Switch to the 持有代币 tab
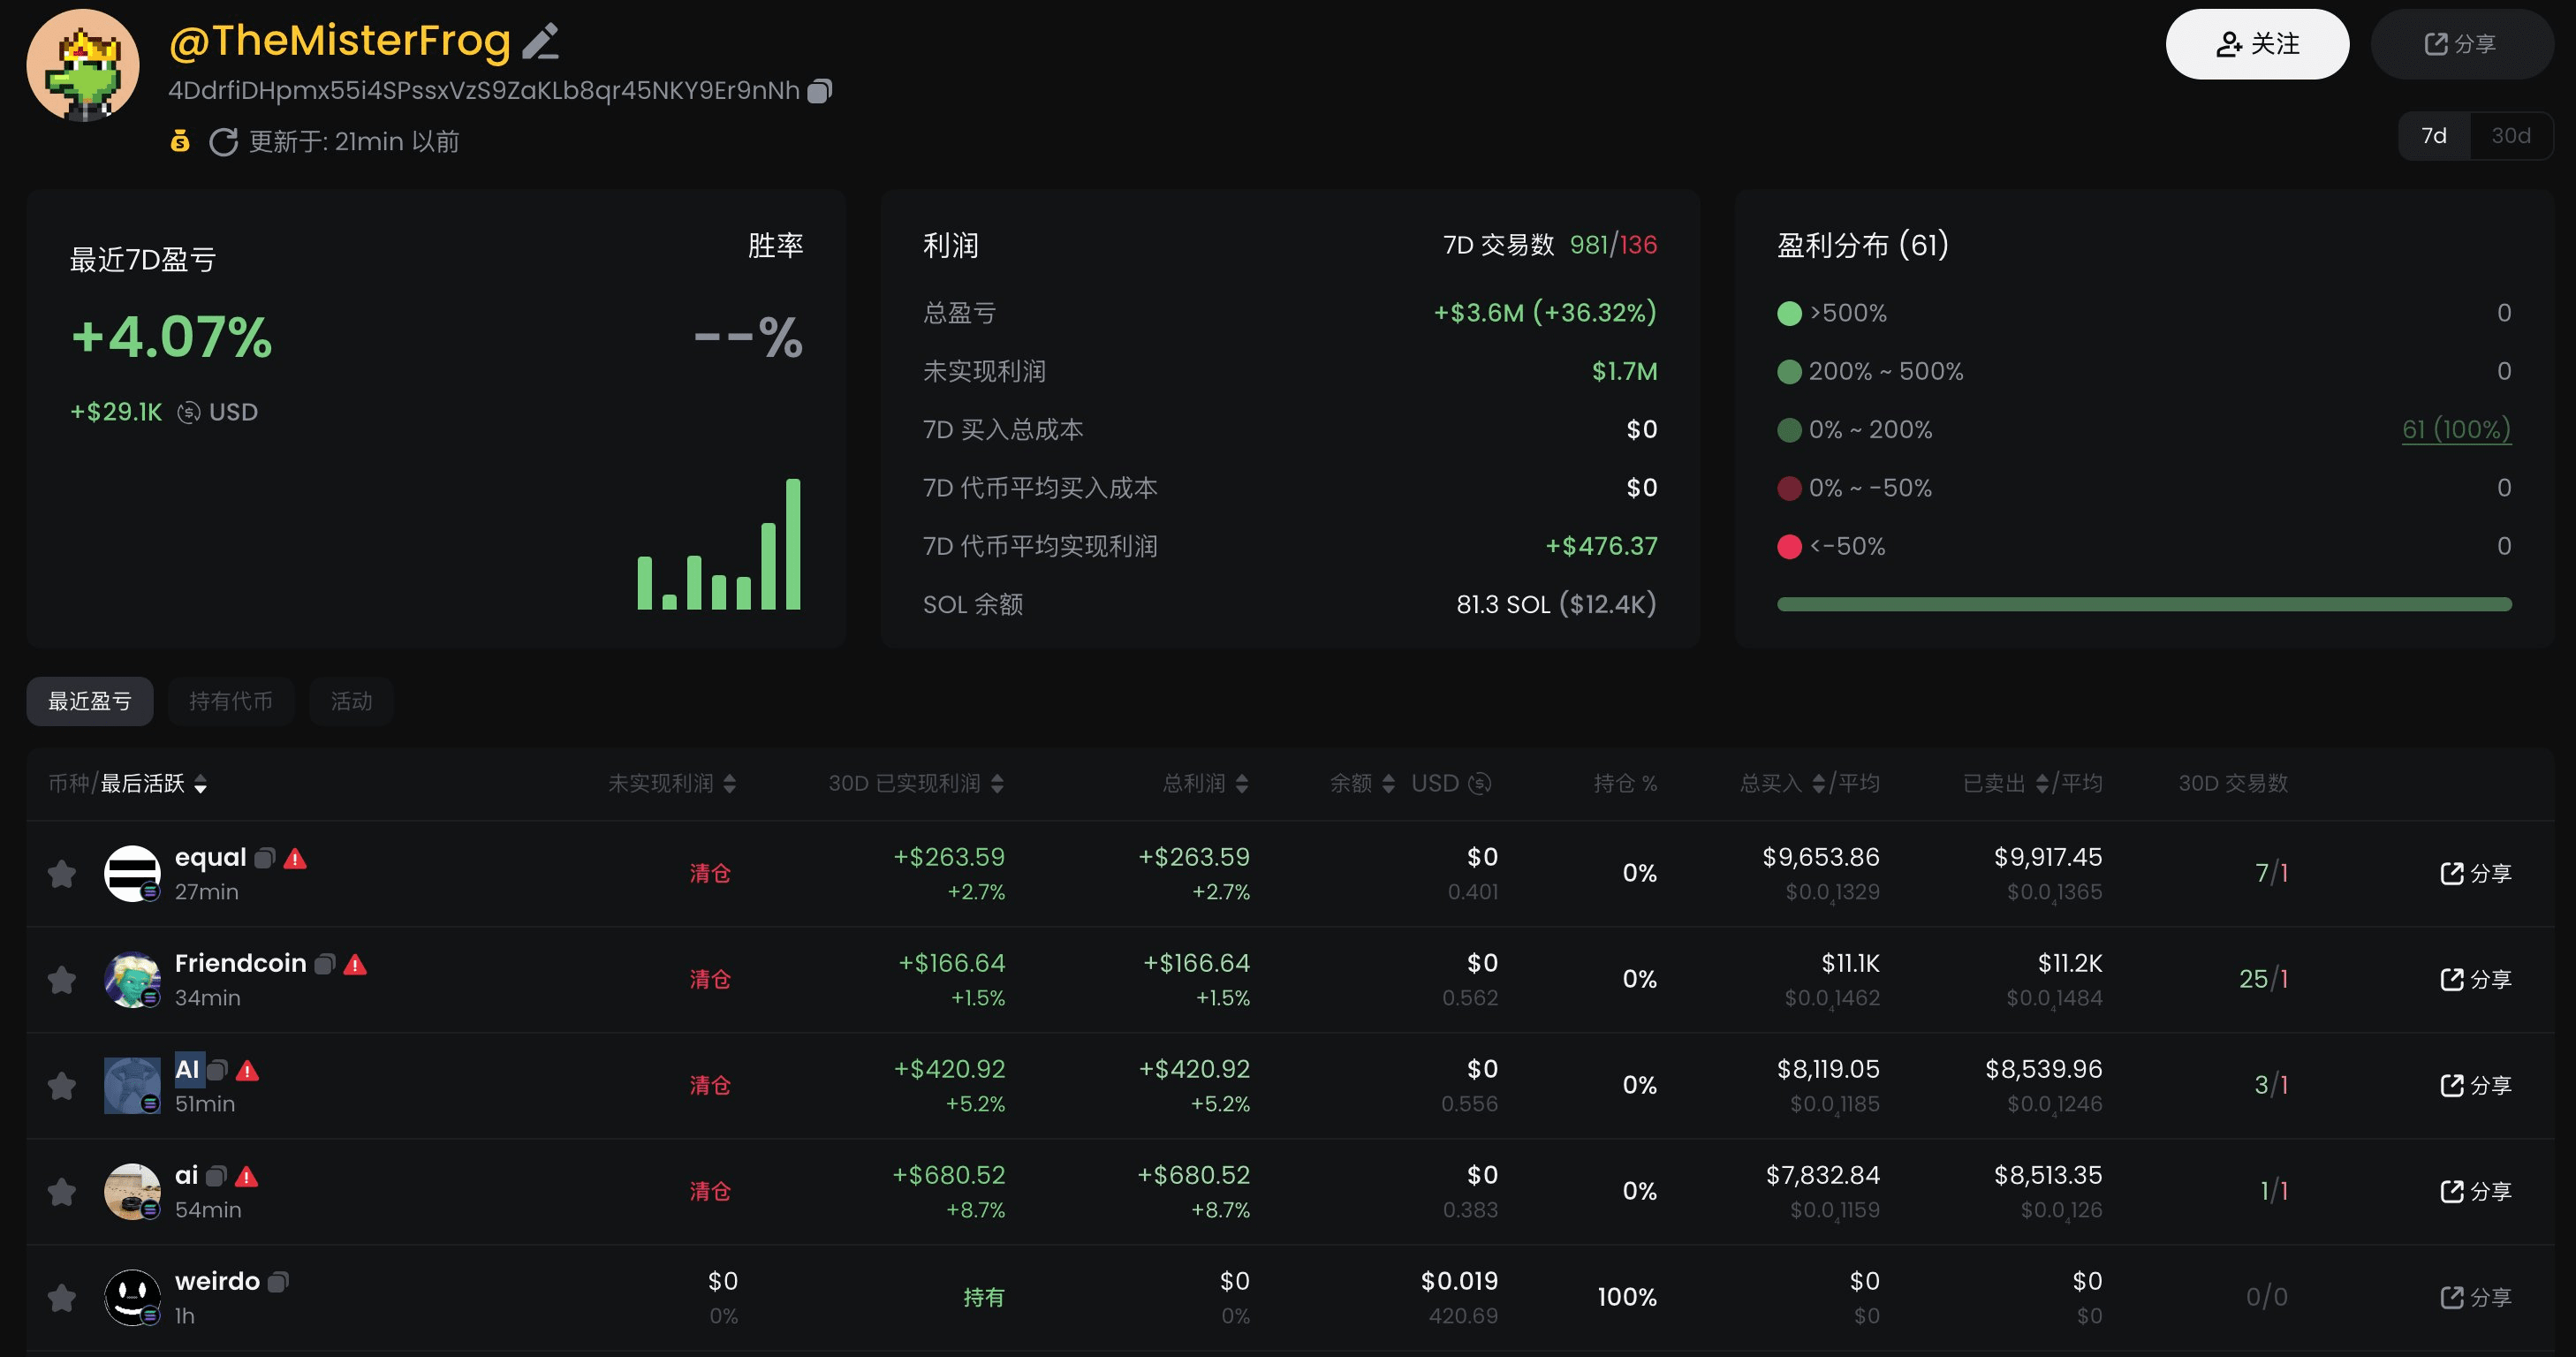Viewport: 2576px width, 1357px height. click(x=231, y=701)
